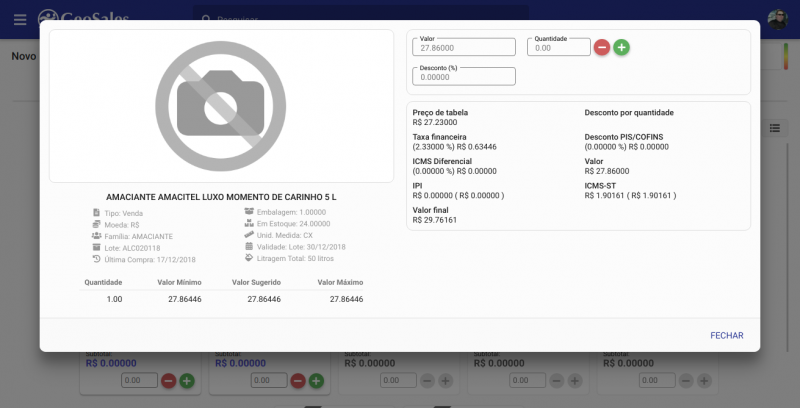The height and width of the screenshot is (408, 800).
Task: Click the Valor final label
Action: [x=431, y=210]
